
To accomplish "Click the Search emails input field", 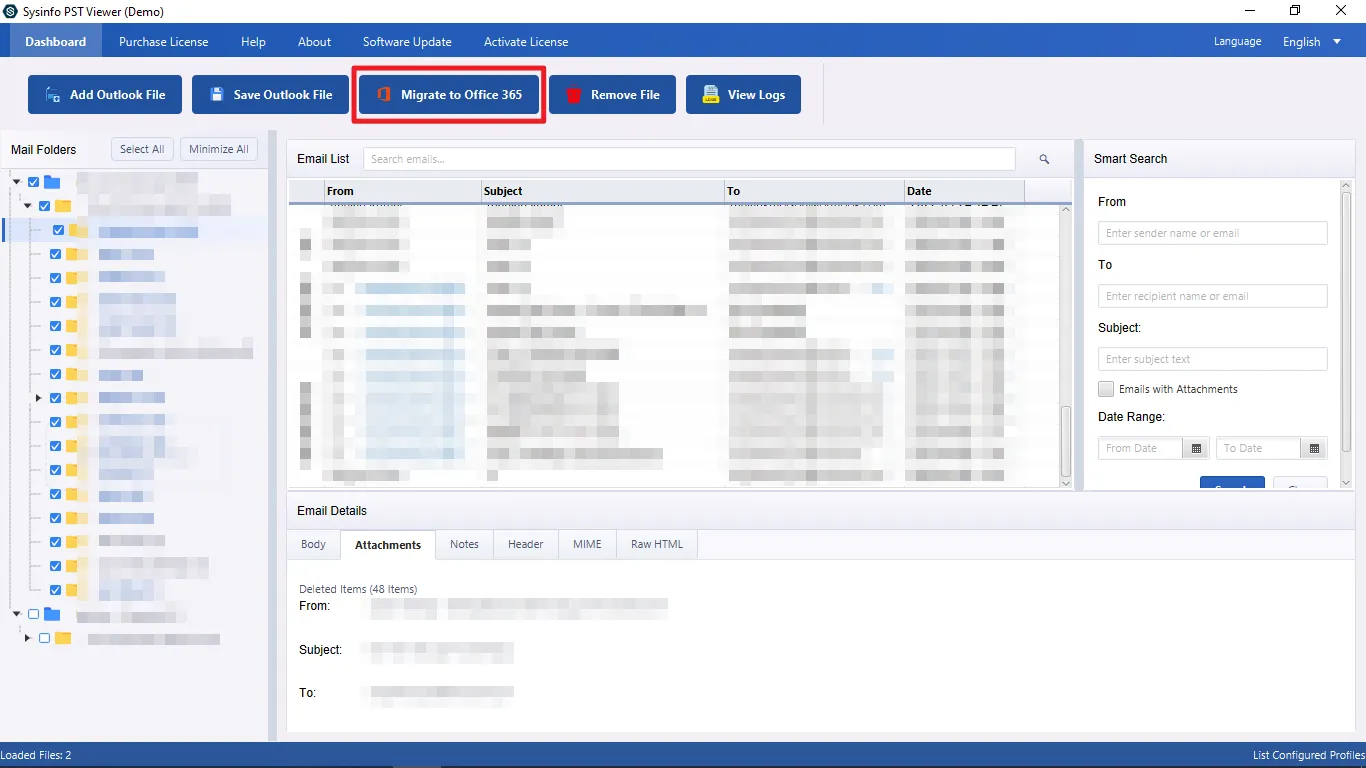I will [x=689, y=159].
